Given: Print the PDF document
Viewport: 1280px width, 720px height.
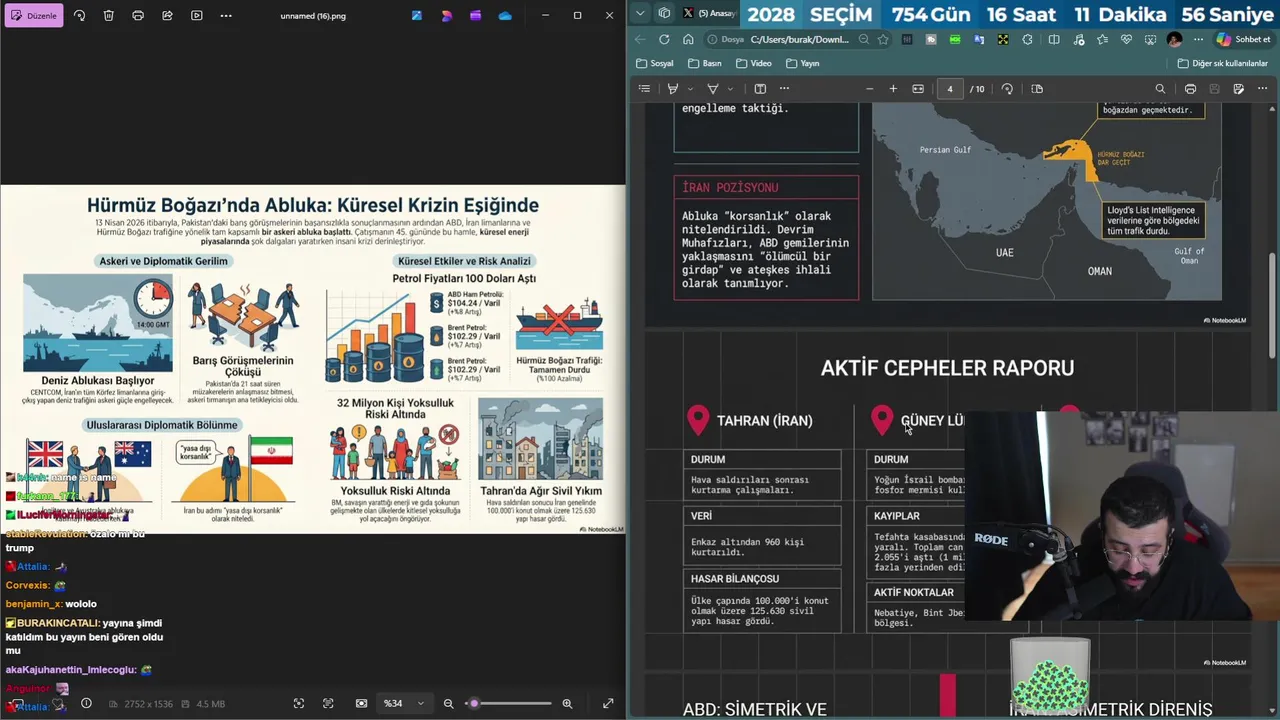Looking at the screenshot, I should pos(1190,89).
